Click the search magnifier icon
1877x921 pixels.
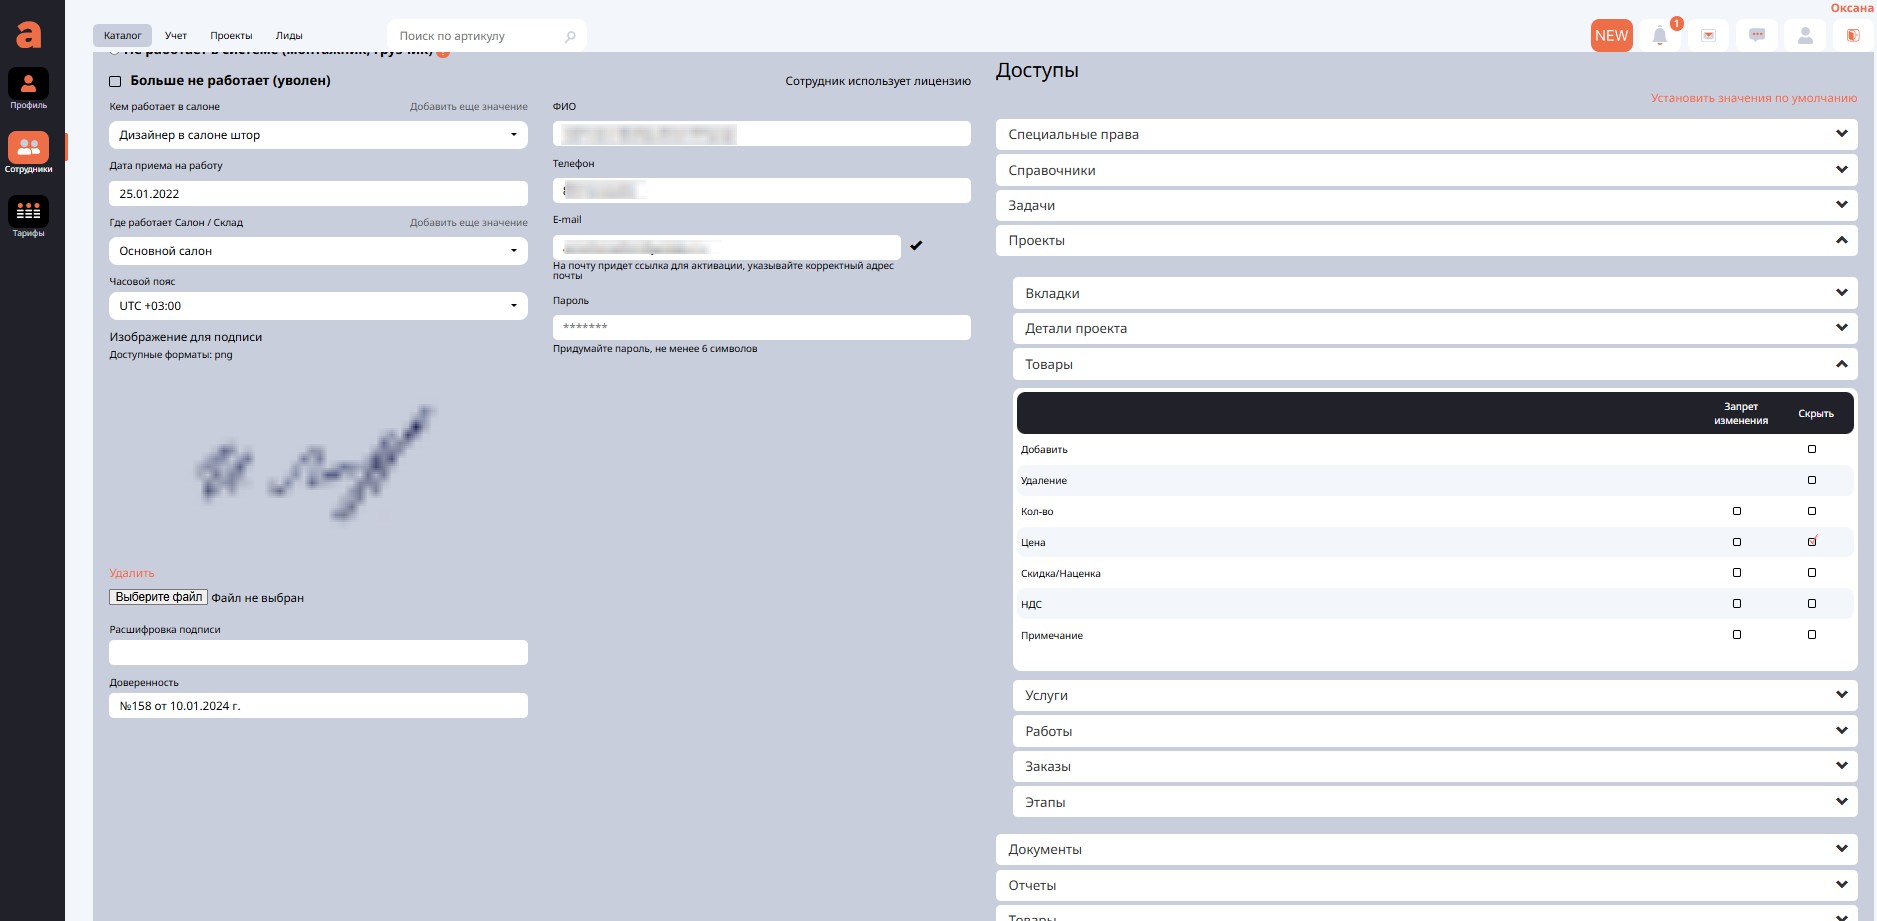click(570, 37)
